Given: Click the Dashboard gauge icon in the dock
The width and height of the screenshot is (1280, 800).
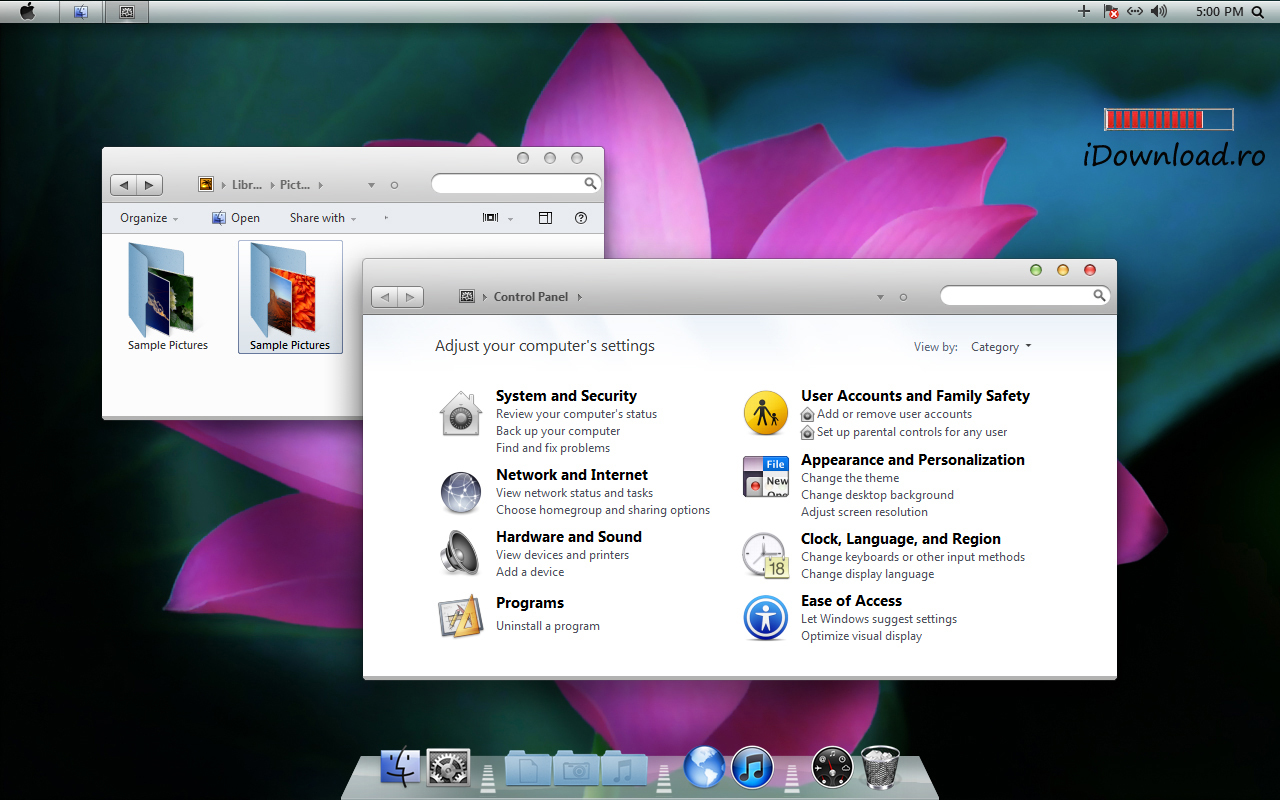Looking at the screenshot, I should [x=832, y=767].
